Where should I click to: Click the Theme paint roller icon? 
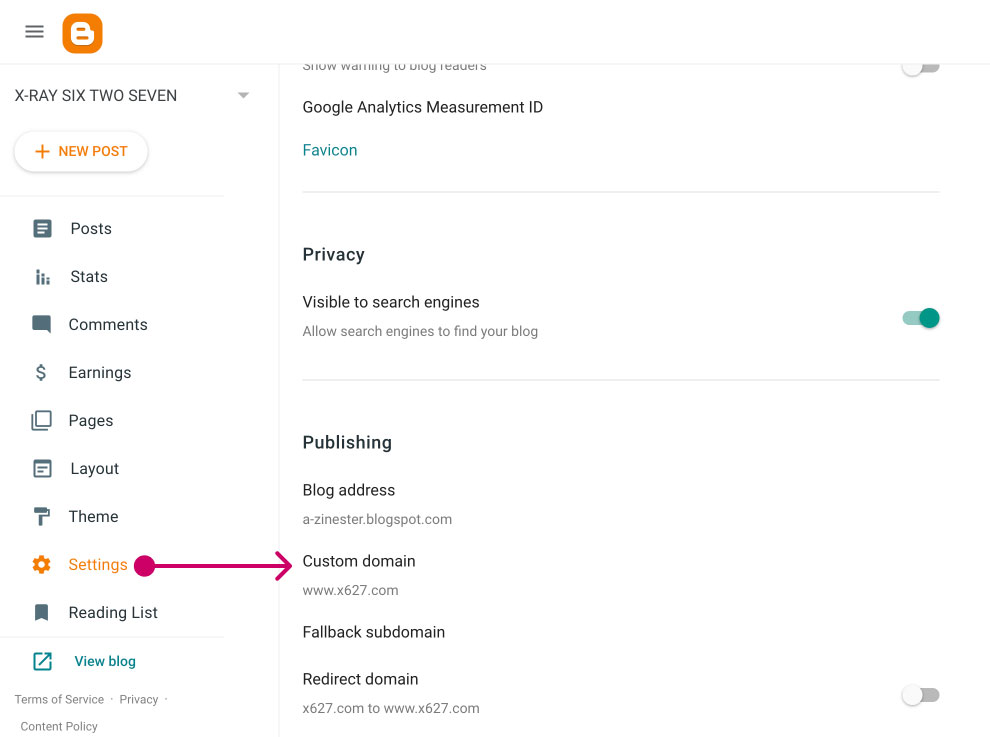[42, 517]
